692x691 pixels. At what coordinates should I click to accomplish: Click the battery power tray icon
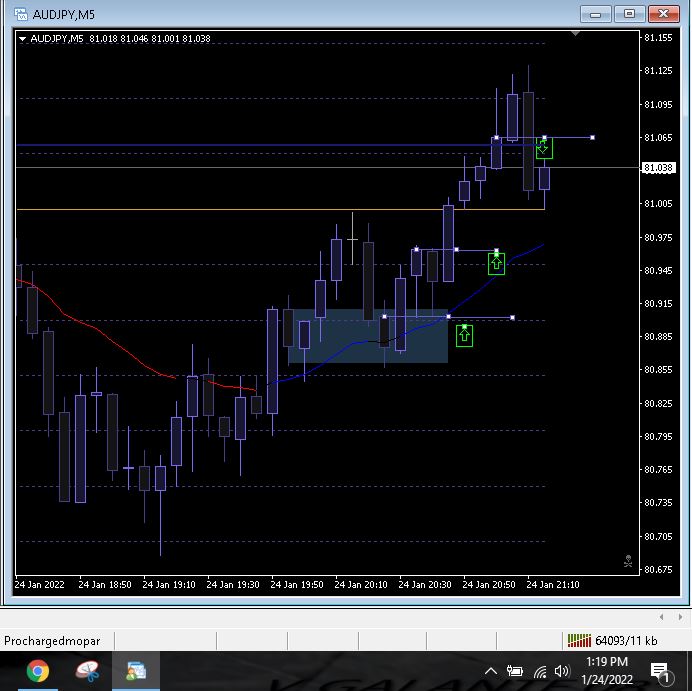[x=515, y=672]
